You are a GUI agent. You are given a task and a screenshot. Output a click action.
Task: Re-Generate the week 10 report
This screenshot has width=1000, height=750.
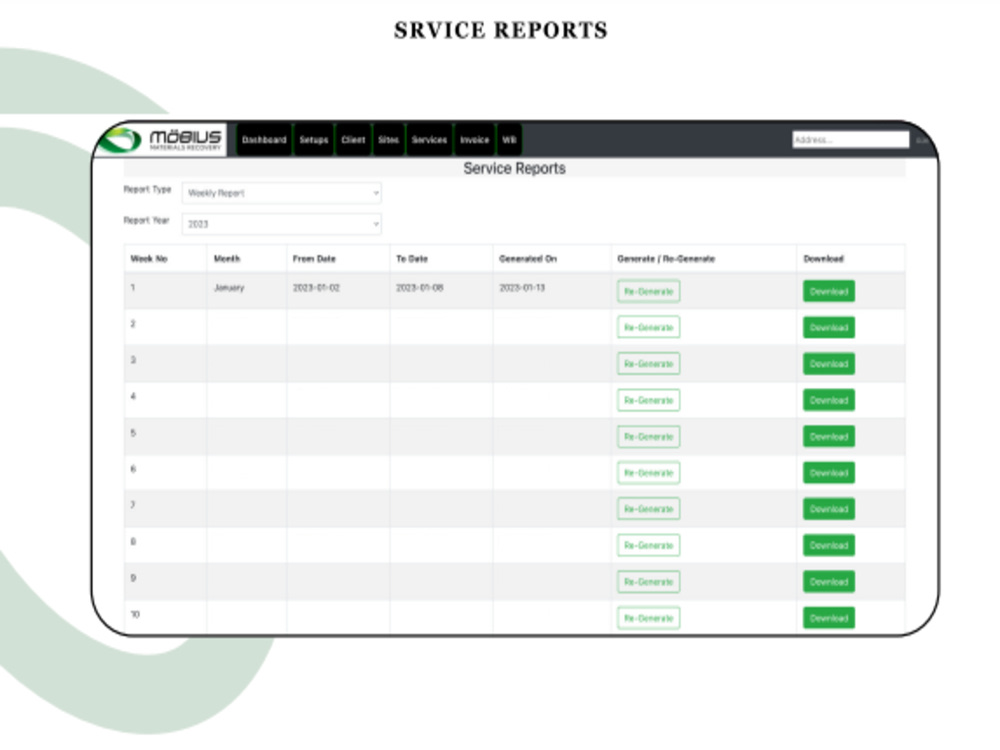pyautogui.click(x=649, y=618)
